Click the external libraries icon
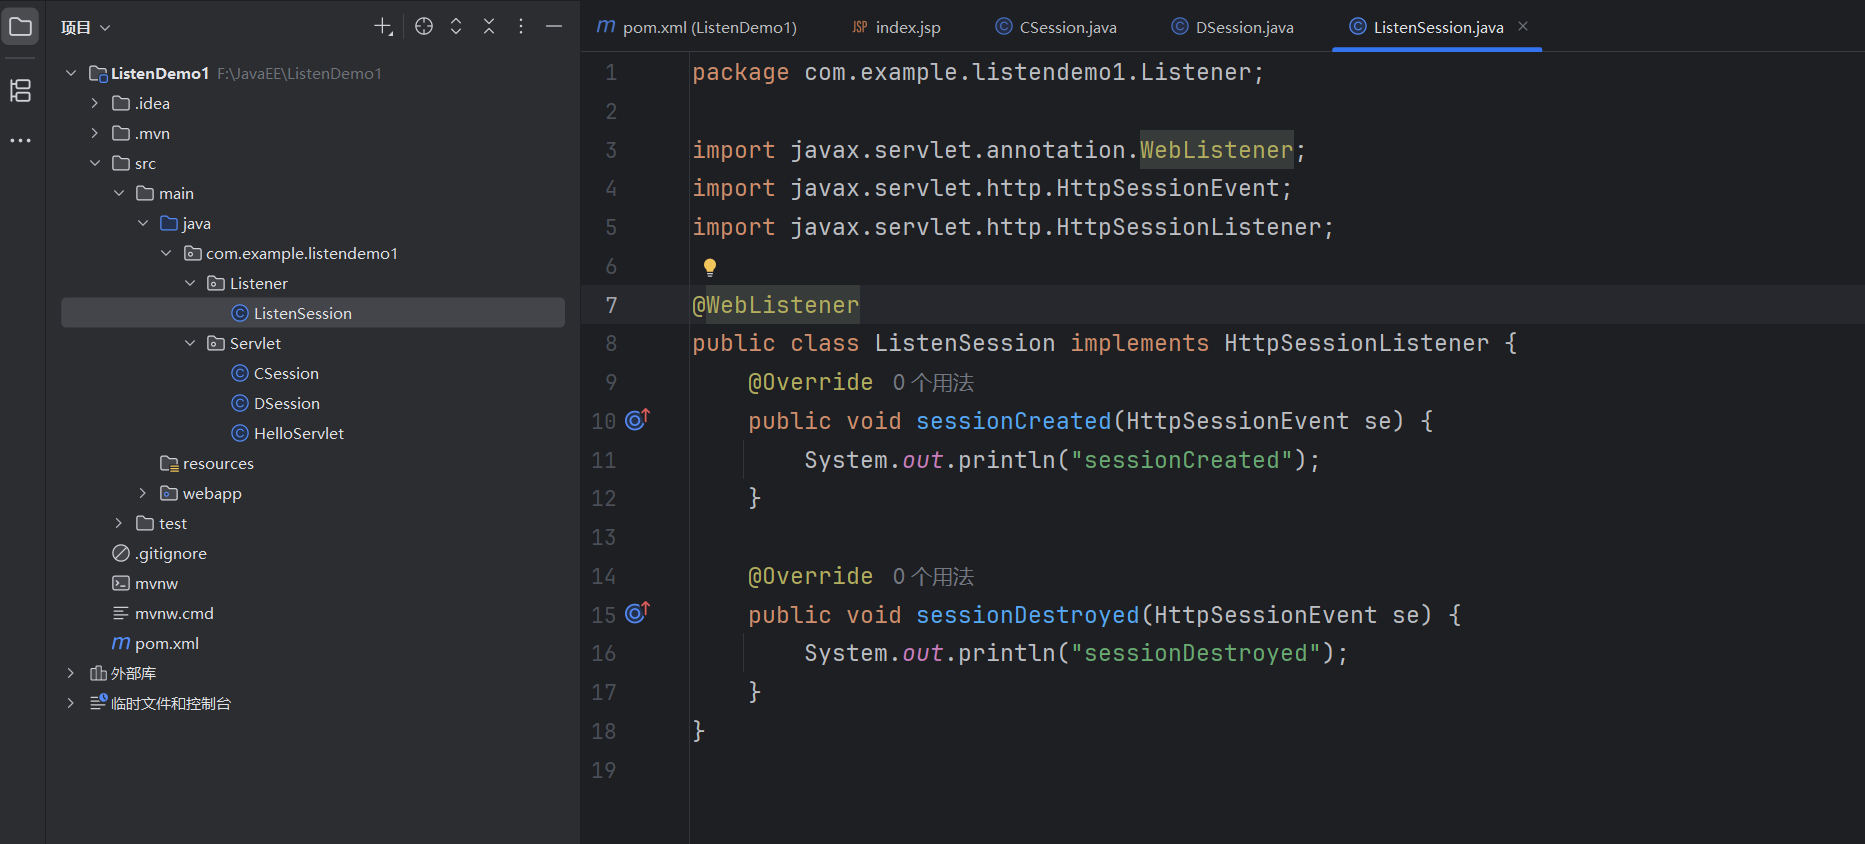Screen dimensions: 1865x844 (98, 673)
